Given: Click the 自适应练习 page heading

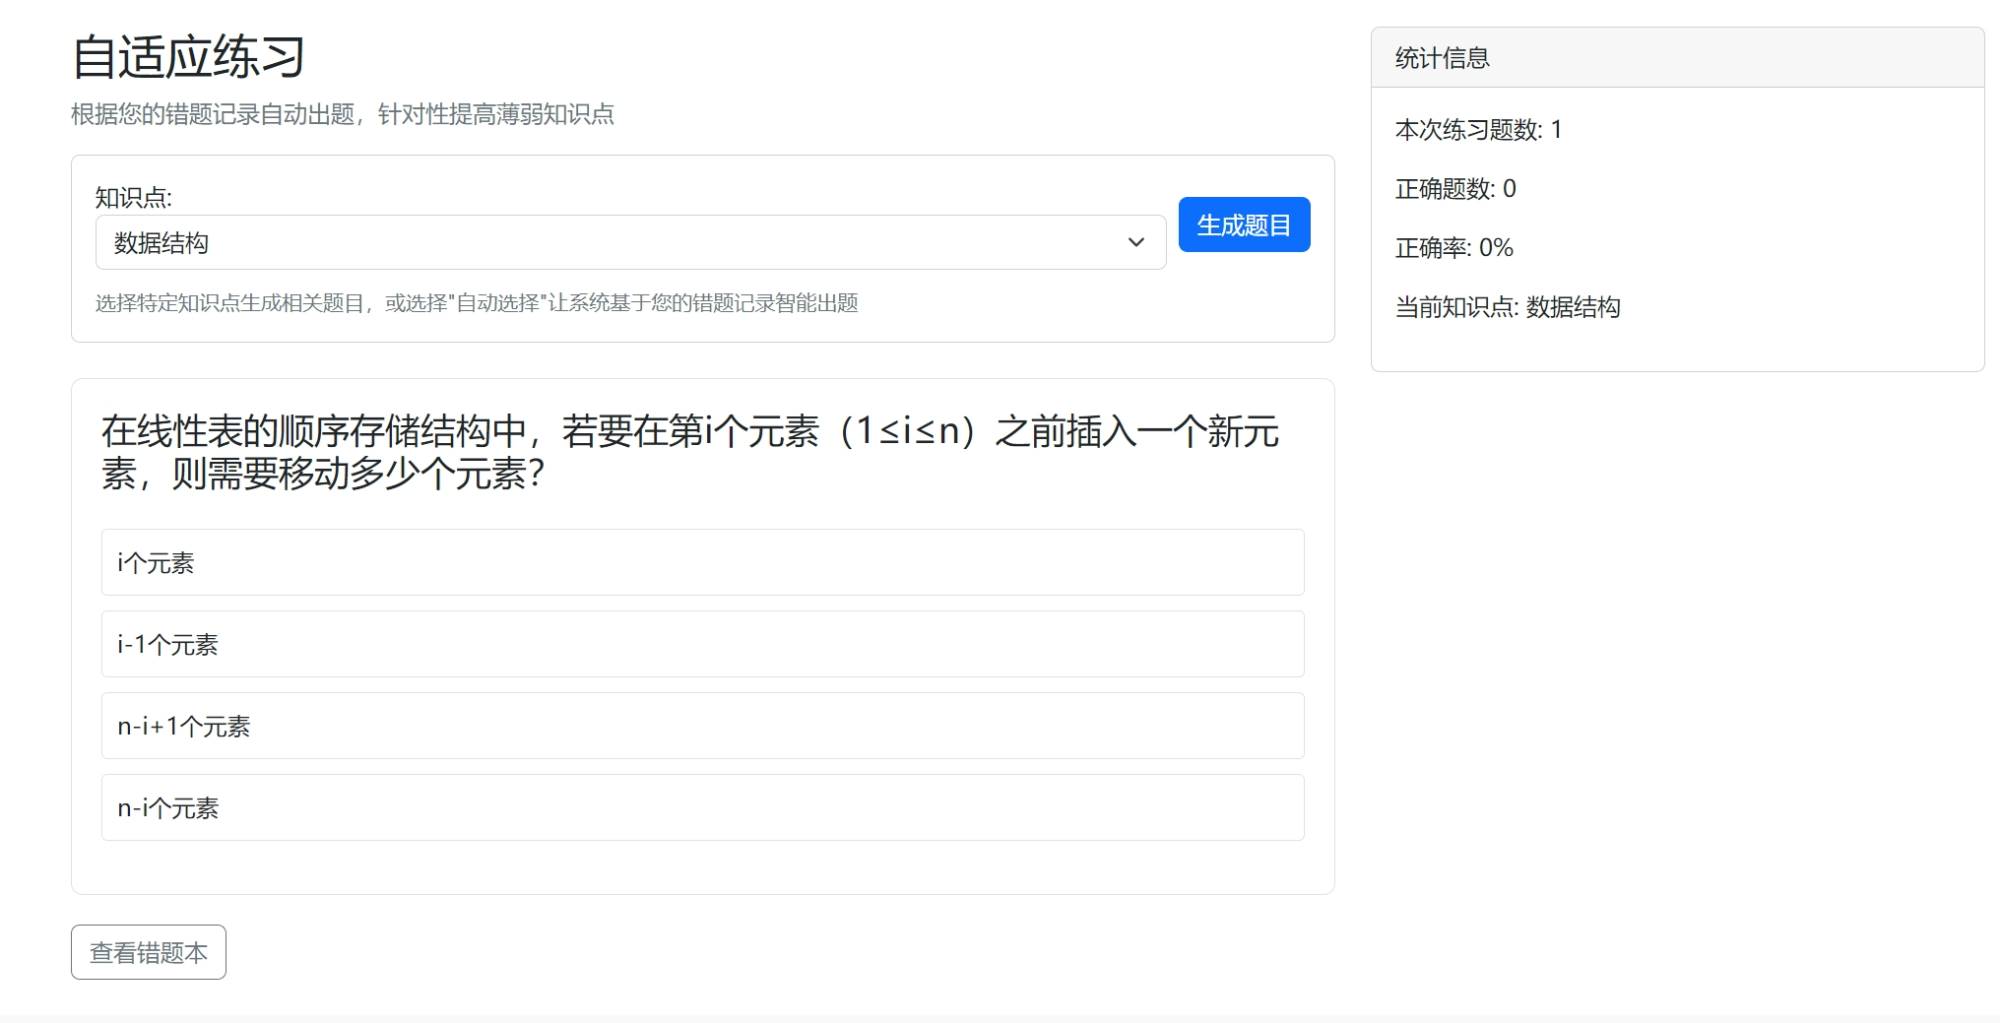Looking at the screenshot, I should pyautogui.click(x=188, y=57).
